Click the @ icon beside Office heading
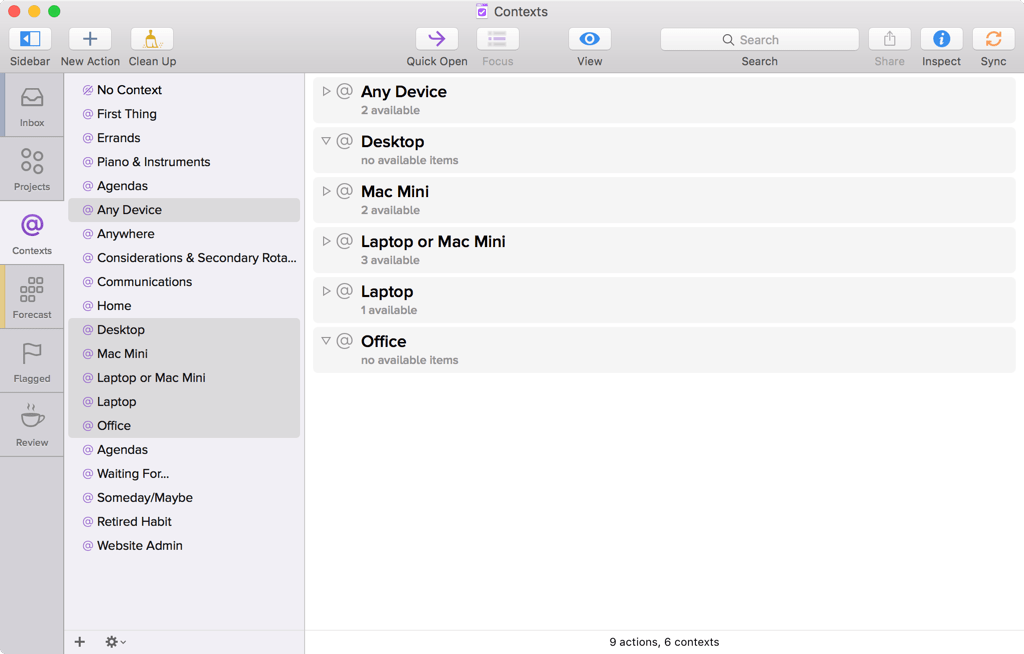This screenshot has height=654, width=1024. pos(344,341)
